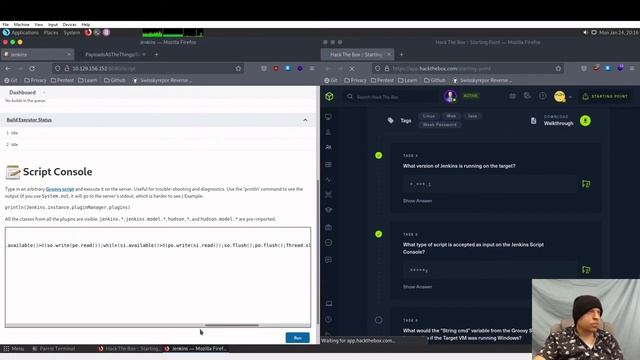
Task: Open Firefox hamburger menu in Jenkins window
Action: [x=312, y=69]
